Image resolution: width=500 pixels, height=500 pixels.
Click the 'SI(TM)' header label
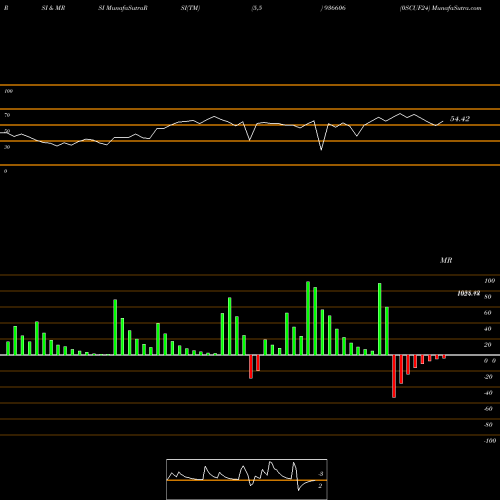coord(190,8)
